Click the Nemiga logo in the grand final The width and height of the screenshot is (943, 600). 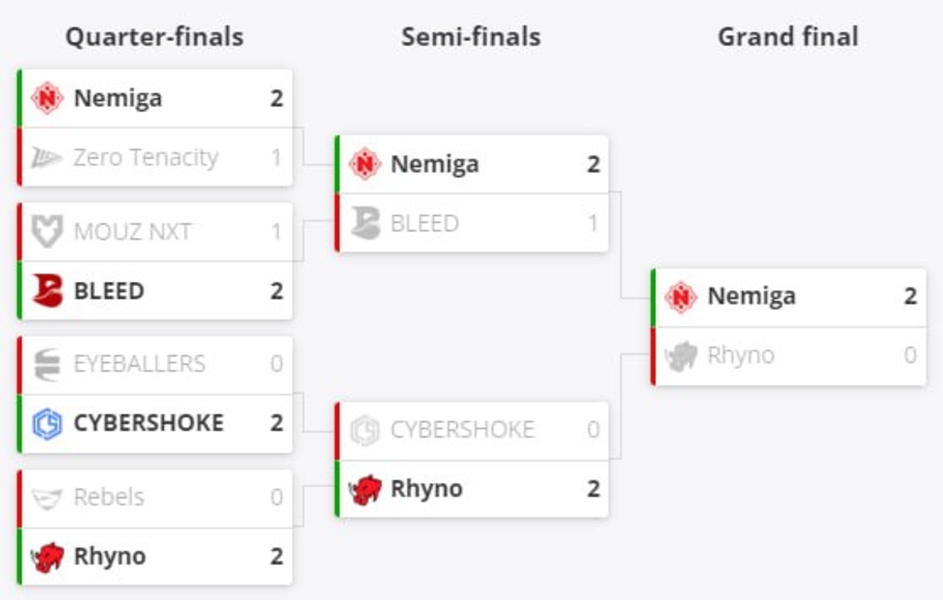point(681,296)
